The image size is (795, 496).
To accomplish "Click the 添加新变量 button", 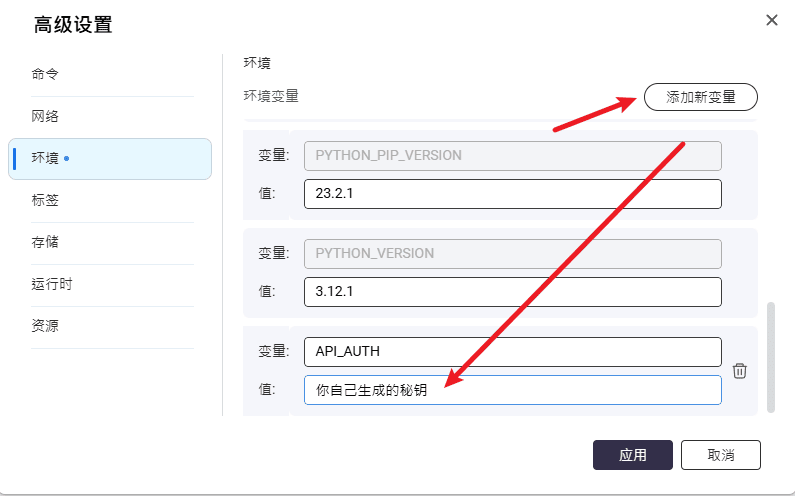I will coord(700,97).
